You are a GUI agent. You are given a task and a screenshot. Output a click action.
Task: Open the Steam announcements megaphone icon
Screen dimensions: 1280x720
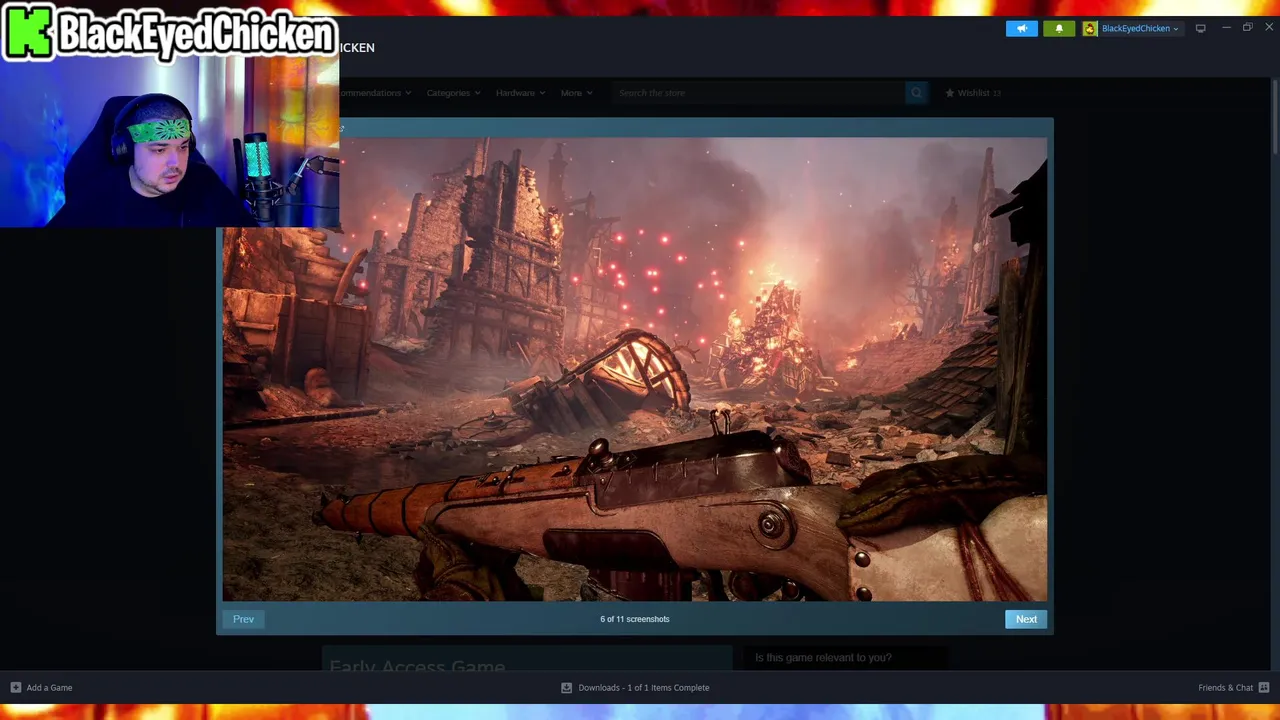pyautogui.click(x=1022, y=28)
